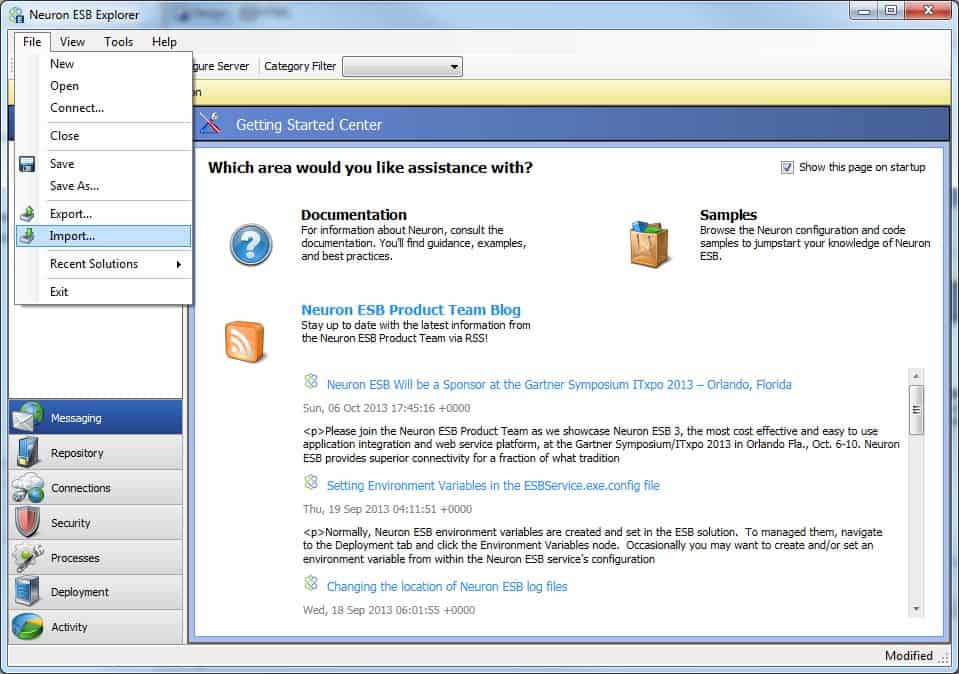This screenshot has height=674, width=959.
Task: Click the Deployment server icon in sidebar
Action: (28, 592)
